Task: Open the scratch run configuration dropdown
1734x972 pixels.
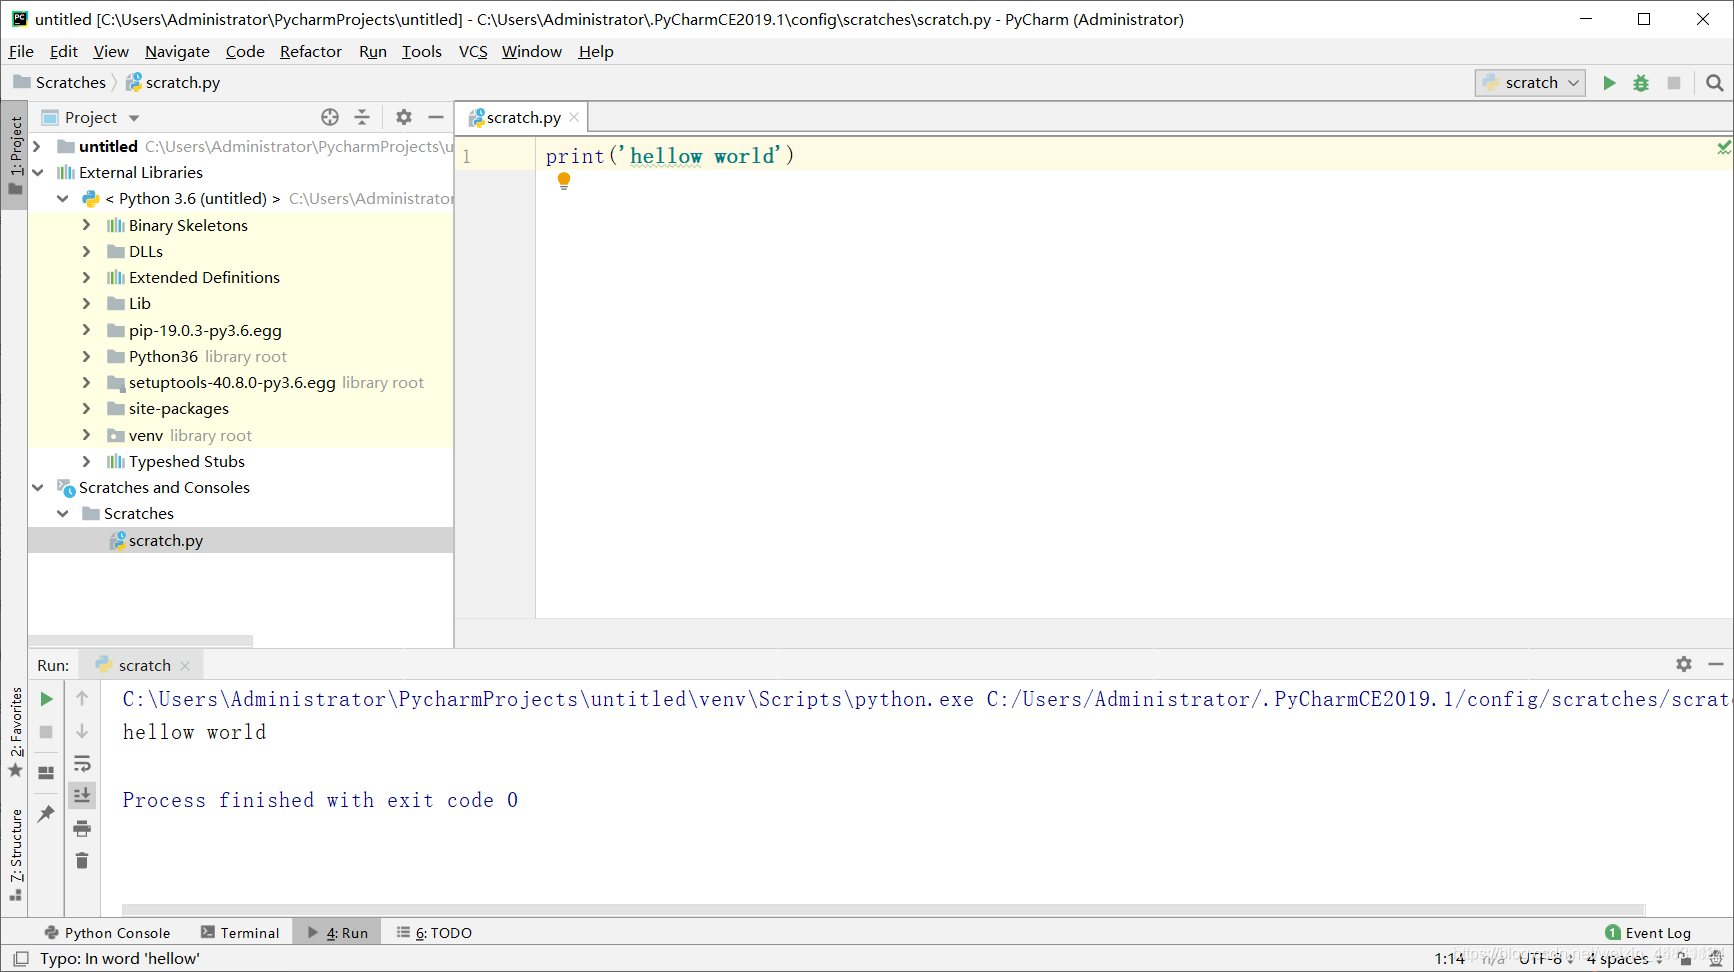Action: (1530, 83)
